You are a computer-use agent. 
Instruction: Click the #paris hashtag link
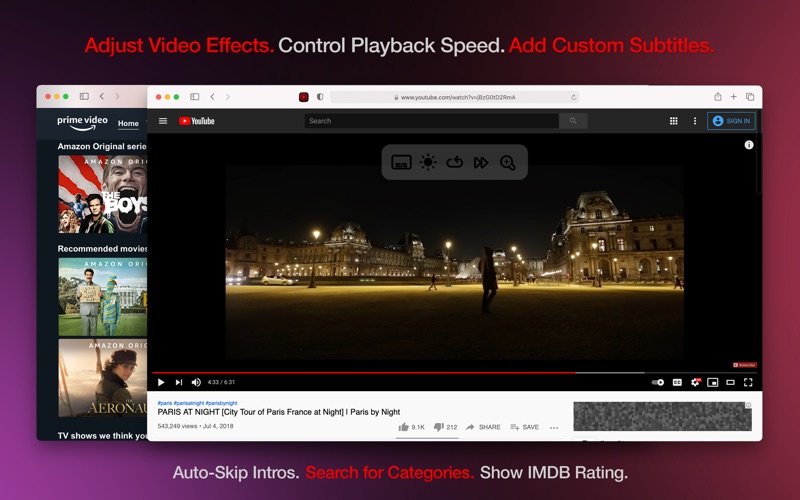165,403
